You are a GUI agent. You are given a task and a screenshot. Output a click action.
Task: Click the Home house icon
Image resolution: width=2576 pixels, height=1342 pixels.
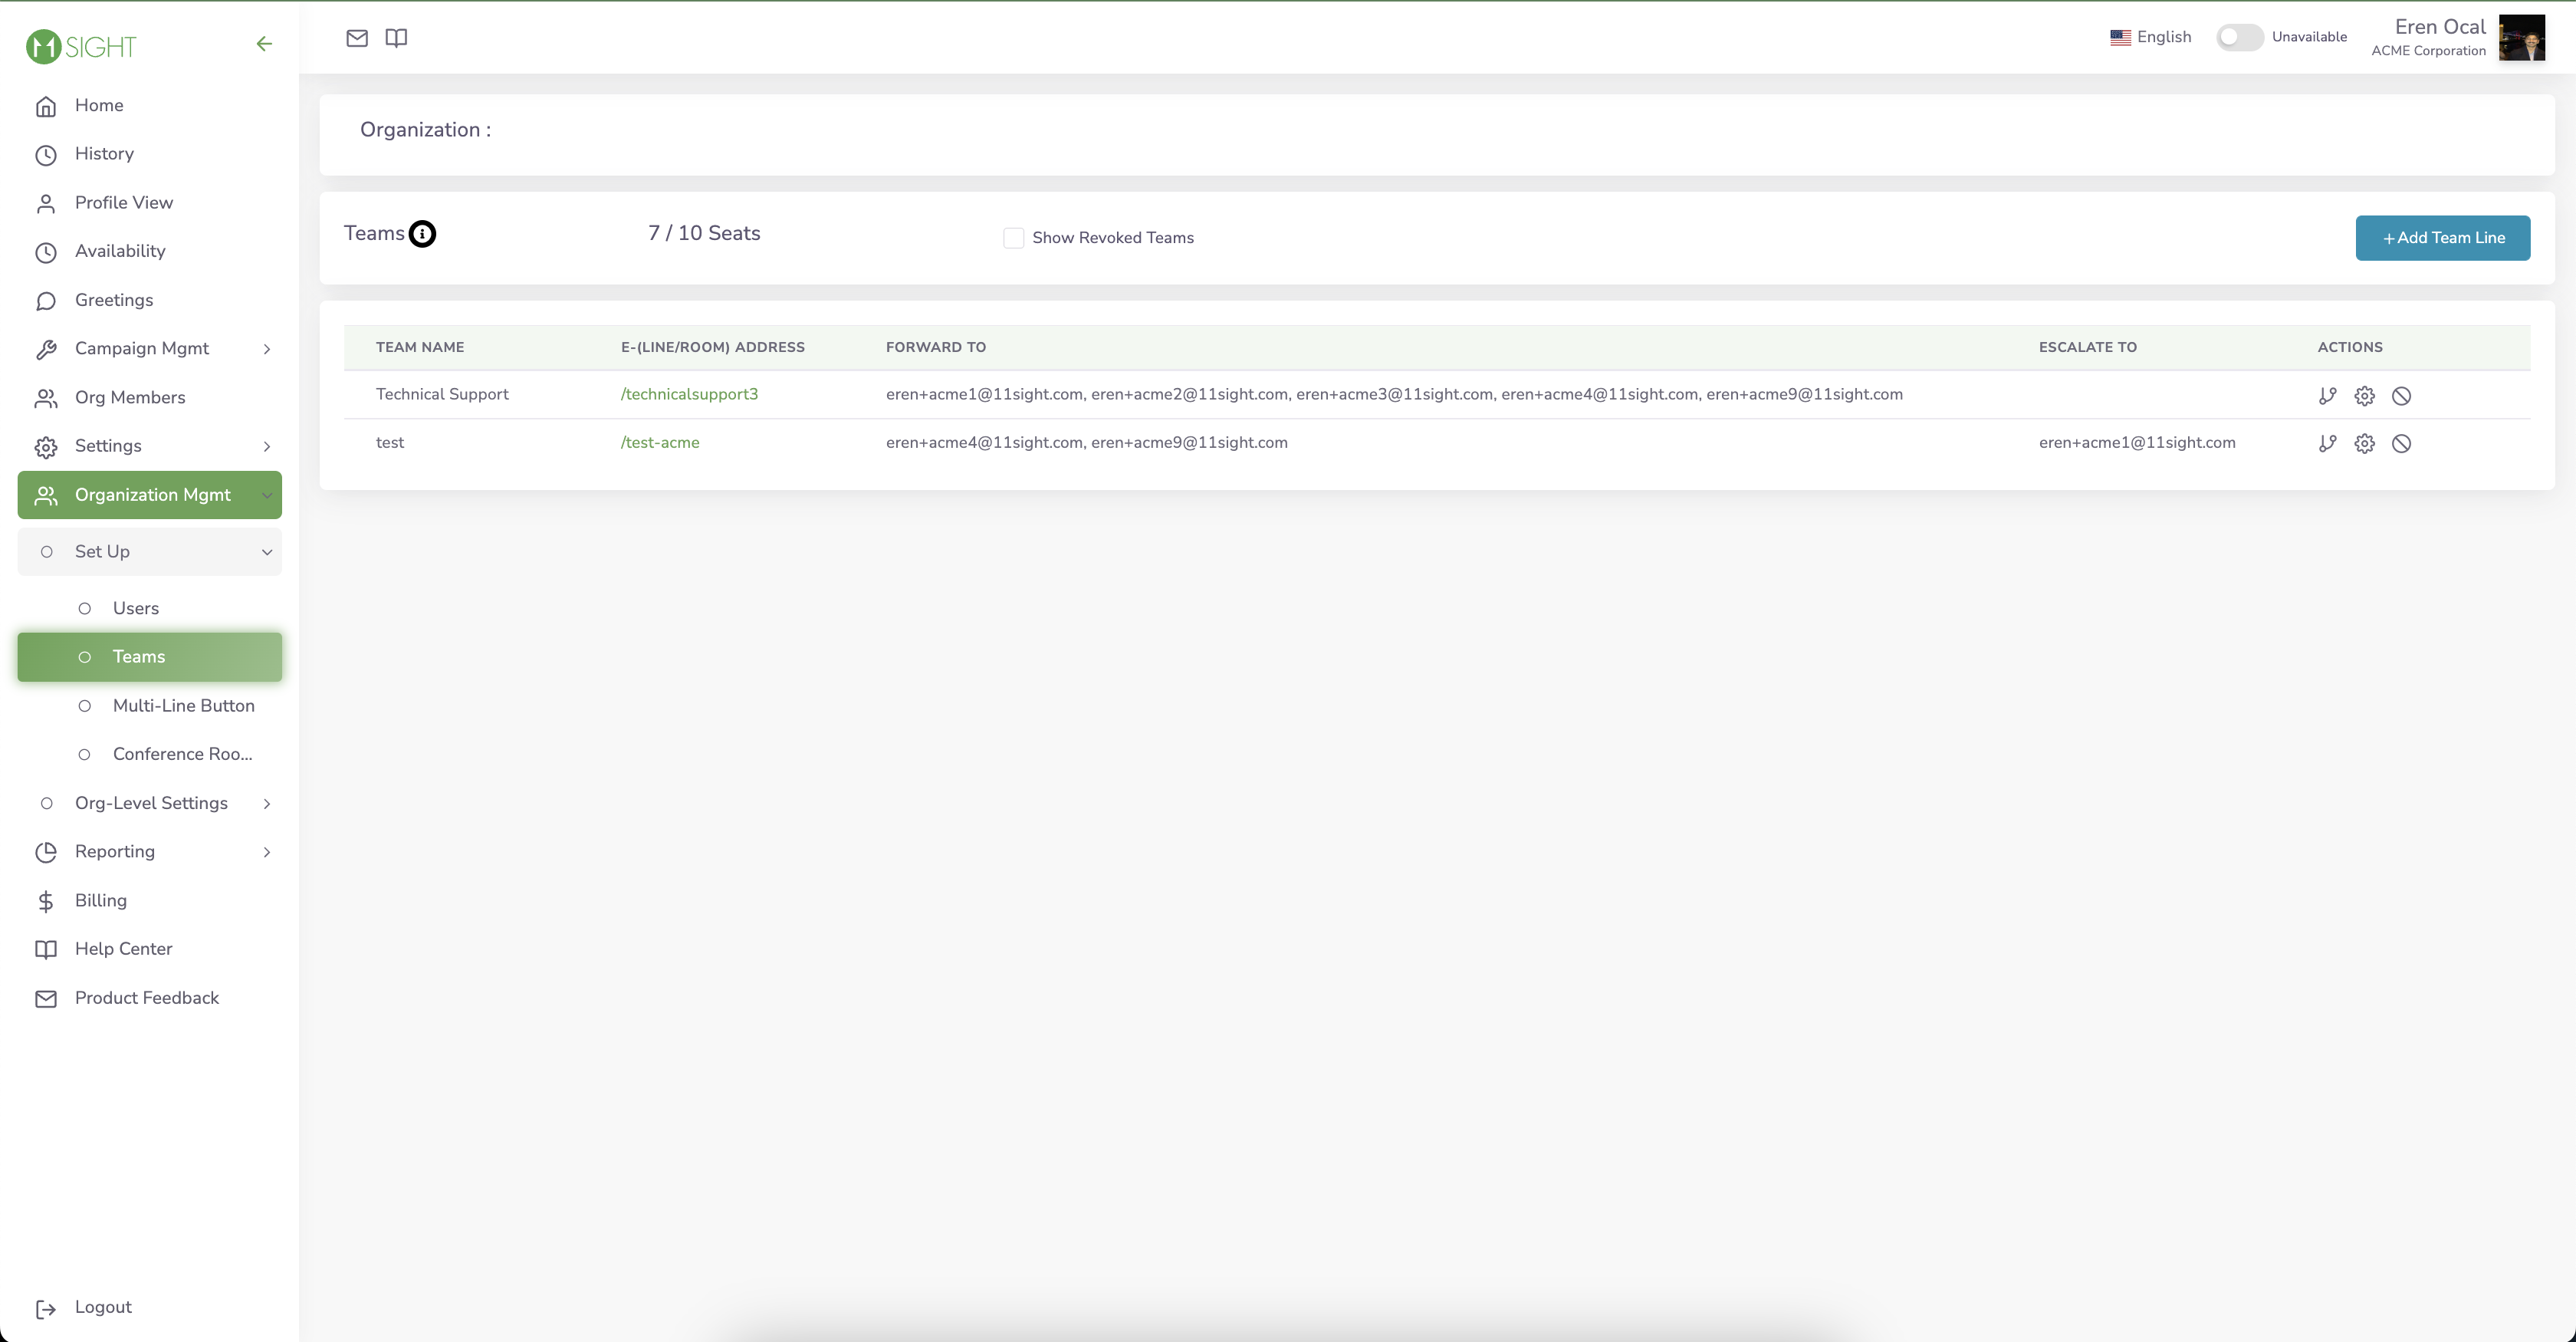46,106
